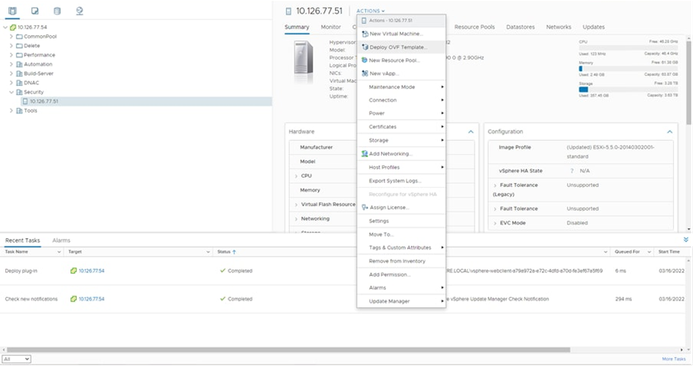Open Task Name column filter dropdown
Image resolution: width=693 pixels, height=366 pixels.
pyautogui.click(x=59, y=252)
